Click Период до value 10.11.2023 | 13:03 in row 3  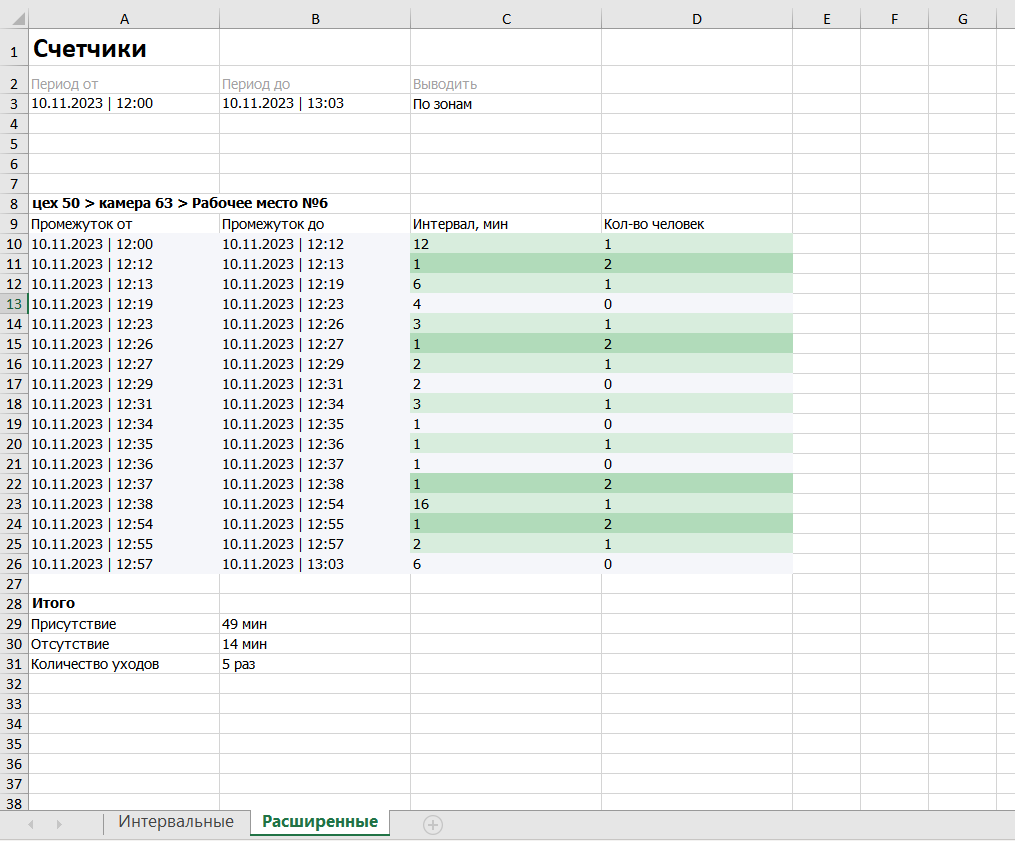pyautogui.click(x=315, y=104)
